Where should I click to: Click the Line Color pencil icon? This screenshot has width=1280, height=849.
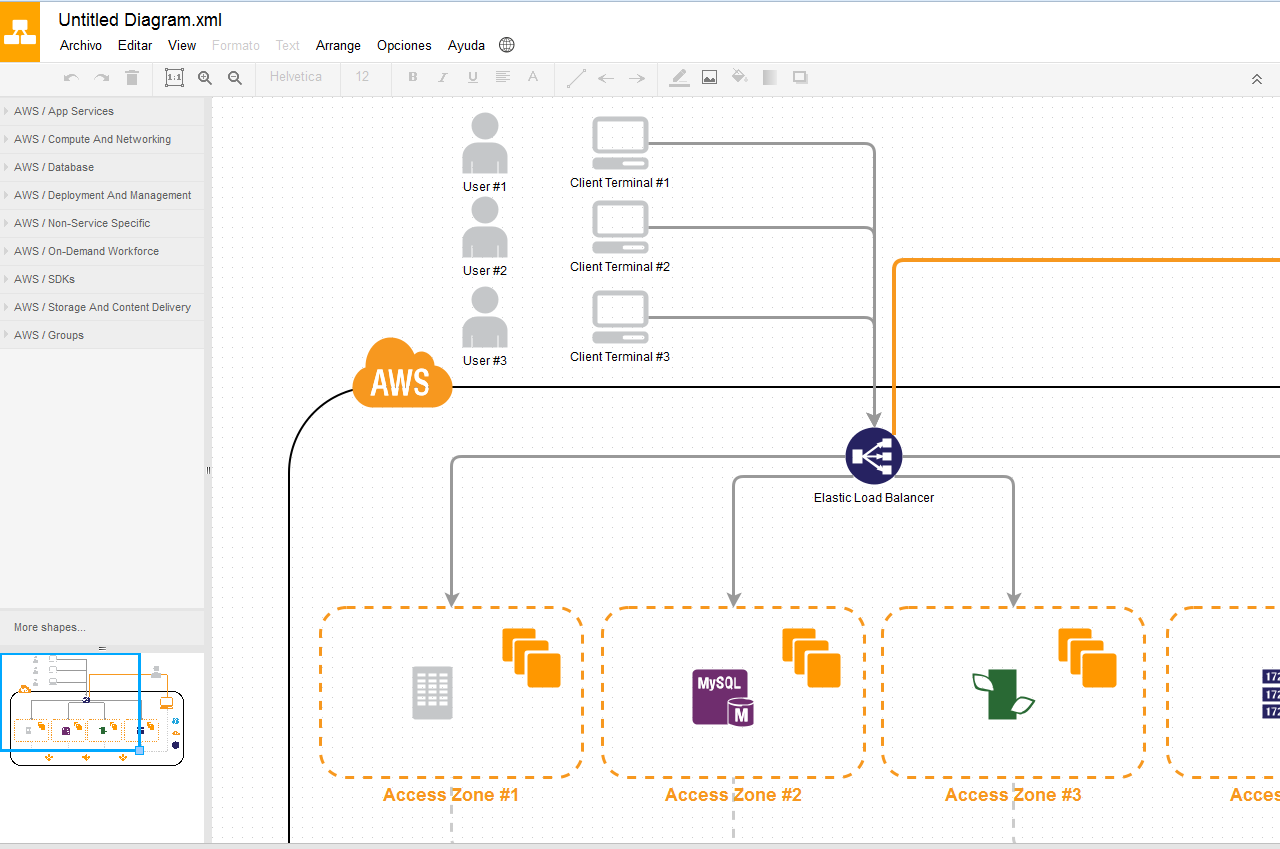(x=679, y=77)
